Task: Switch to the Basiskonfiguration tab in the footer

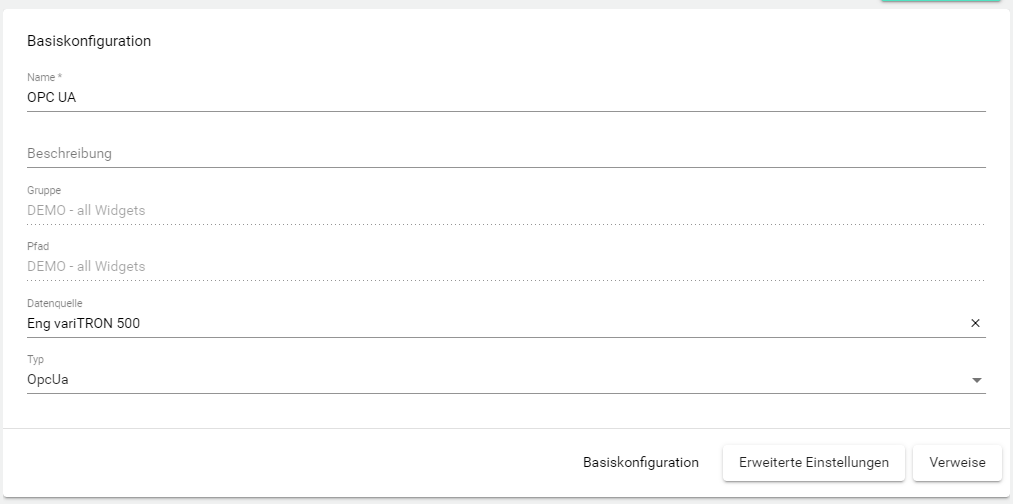Action: coord(640,462)
